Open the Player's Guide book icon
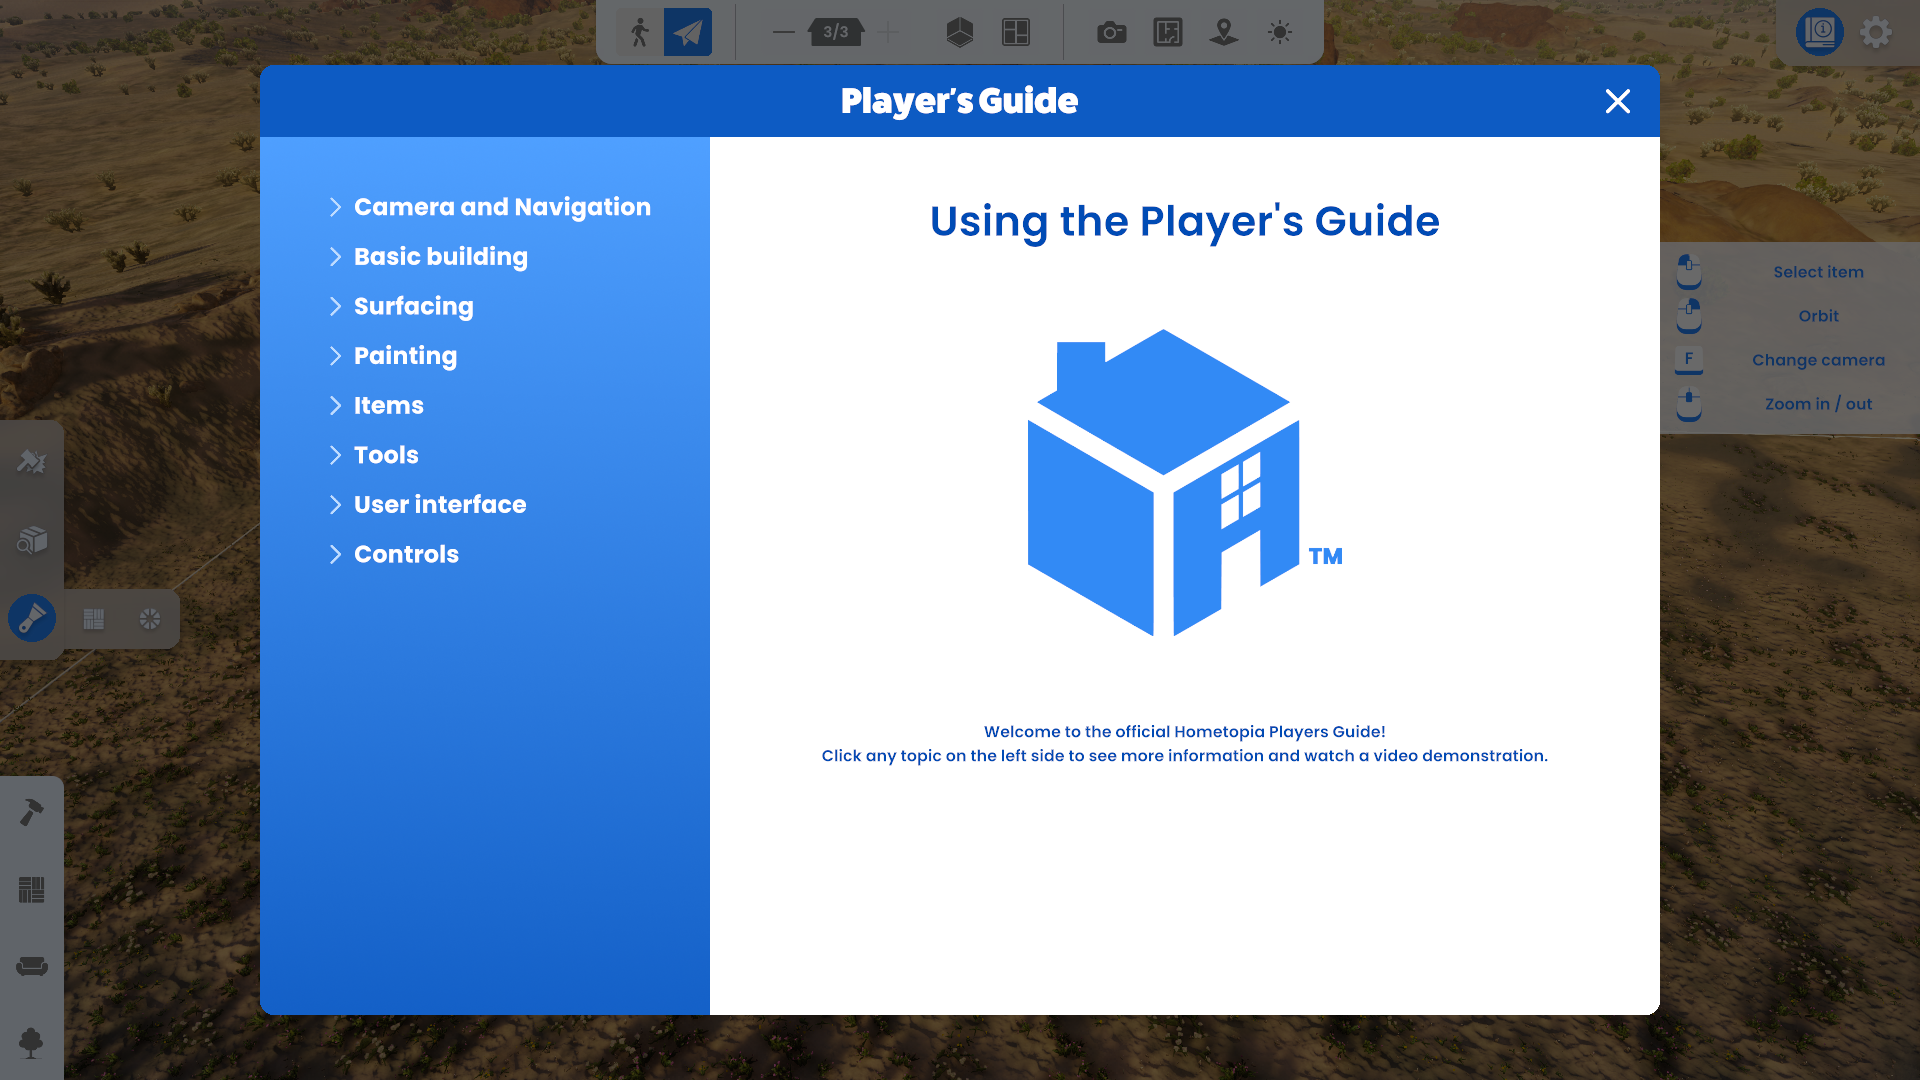1920x1080 pixels. pos(1820,32)
